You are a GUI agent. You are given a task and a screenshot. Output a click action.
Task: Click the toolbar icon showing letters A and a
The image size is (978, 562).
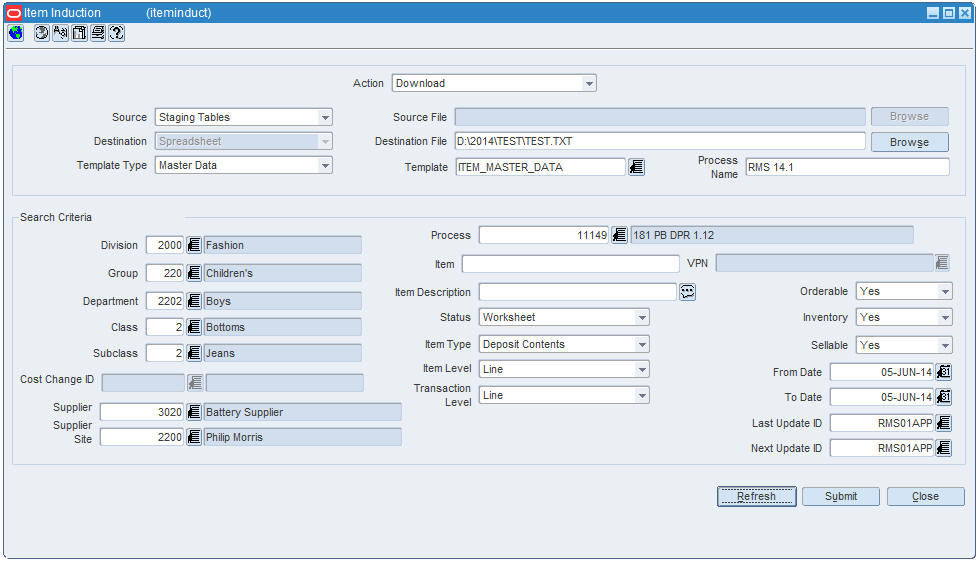[x=61, y=33]
